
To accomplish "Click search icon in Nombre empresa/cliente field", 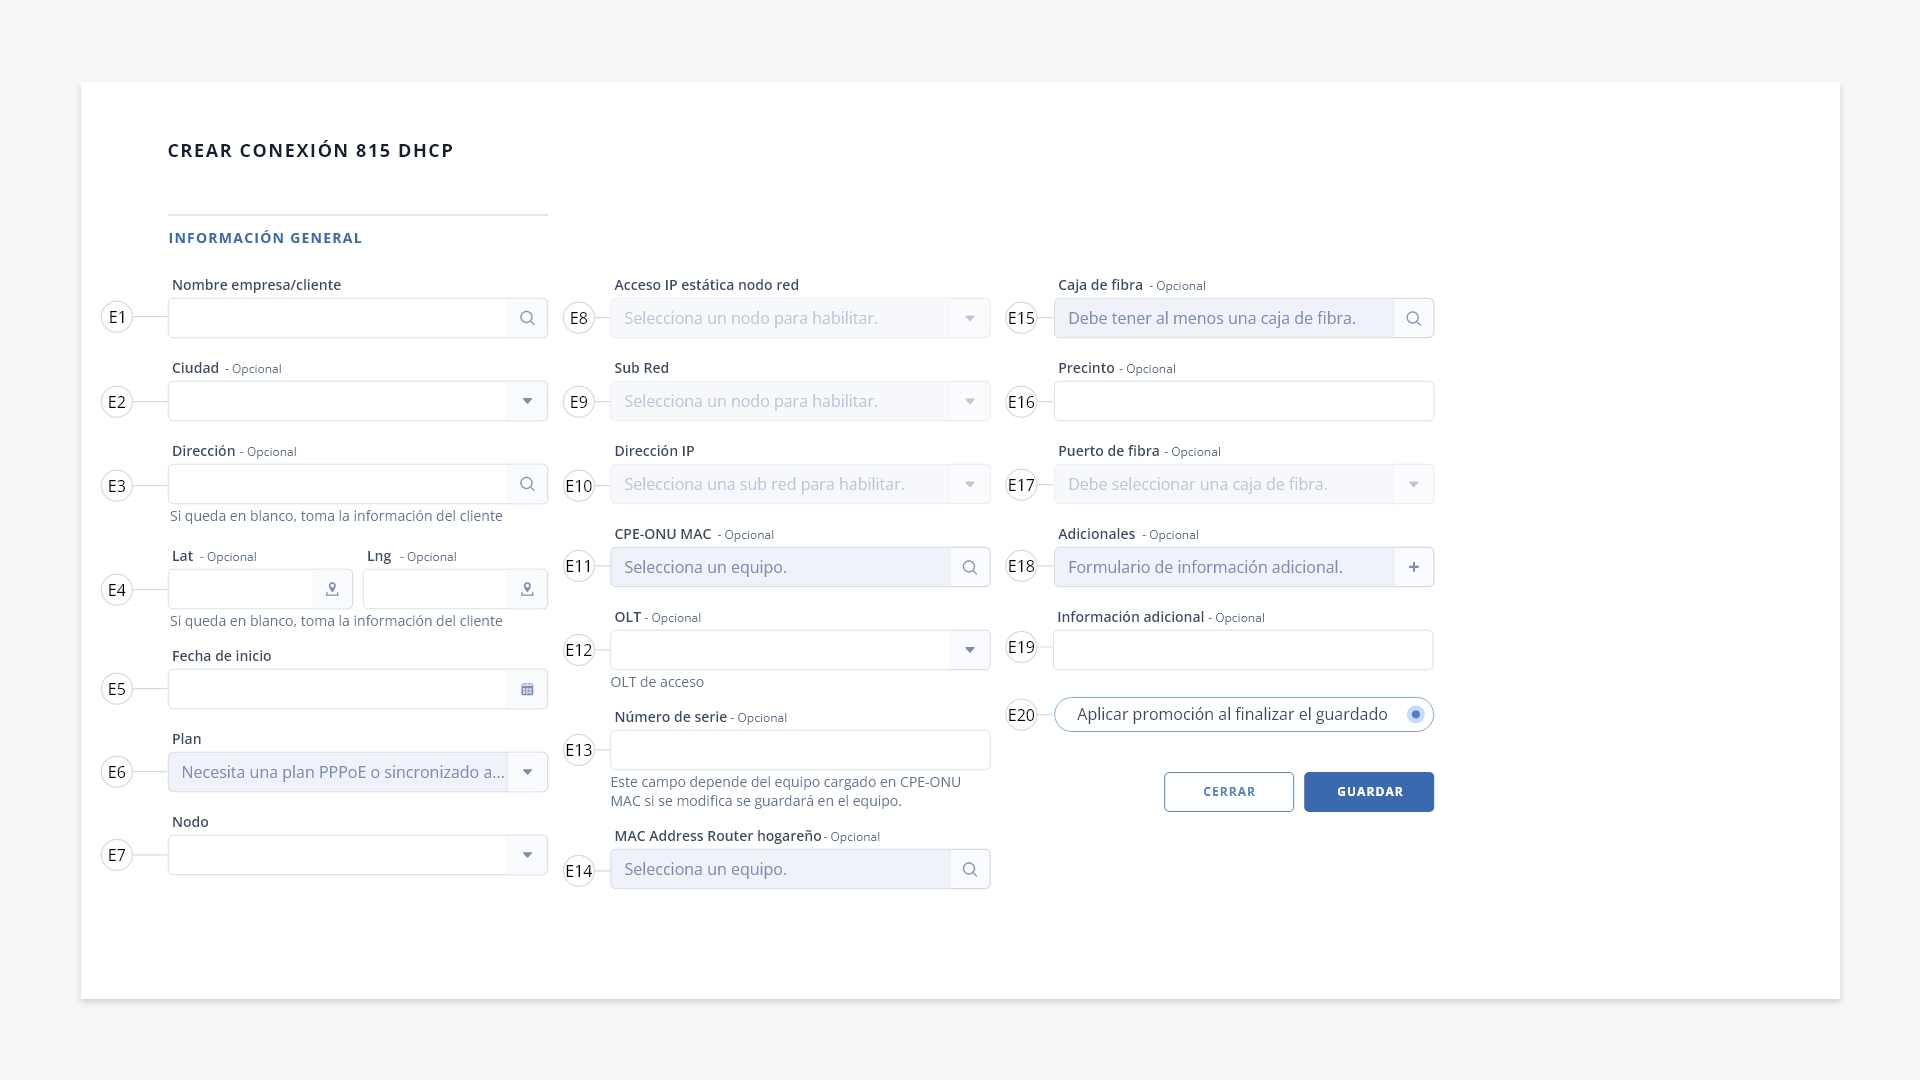I will click(x=527, y=318).
